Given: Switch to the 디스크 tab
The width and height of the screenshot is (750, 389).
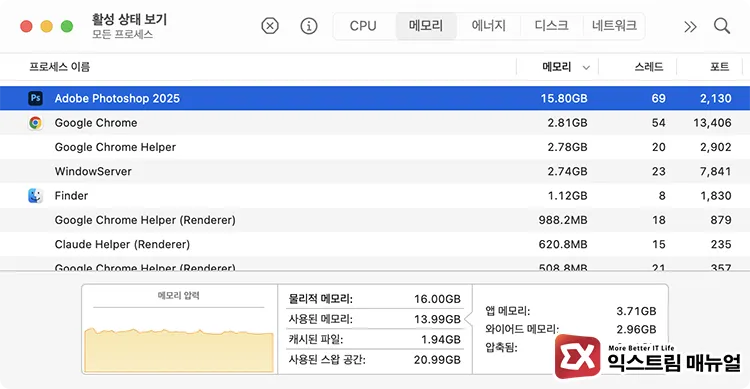Looking at the screenshot, I should click(551, 26).
